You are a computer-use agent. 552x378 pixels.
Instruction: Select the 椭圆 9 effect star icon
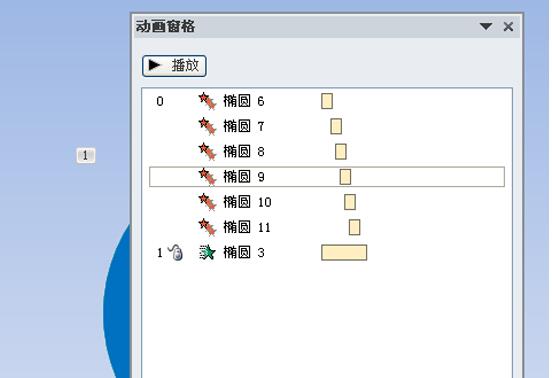point(207,177)
